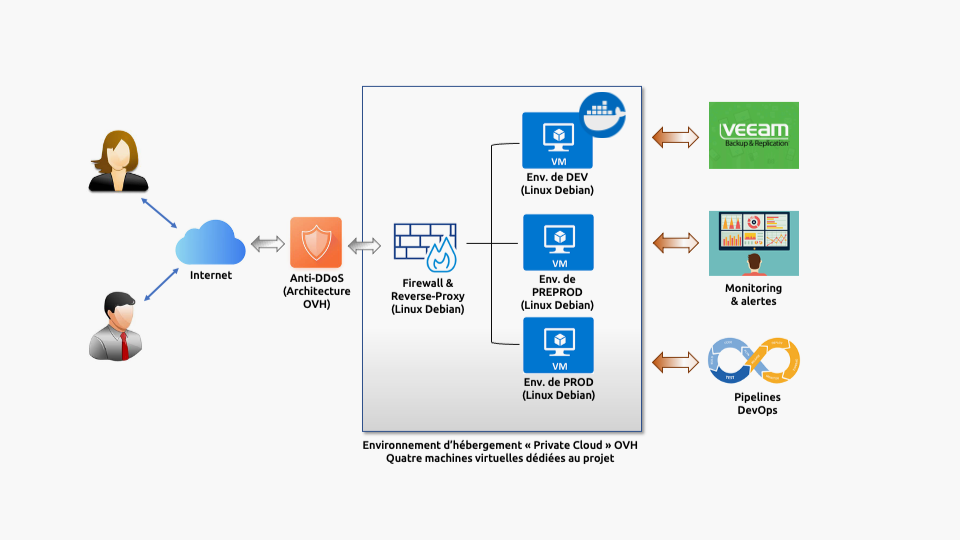The width and height of the screenshot is (960, 540).
Task: Select the orange arrow next to Monitoring
Action: (675, 242)
